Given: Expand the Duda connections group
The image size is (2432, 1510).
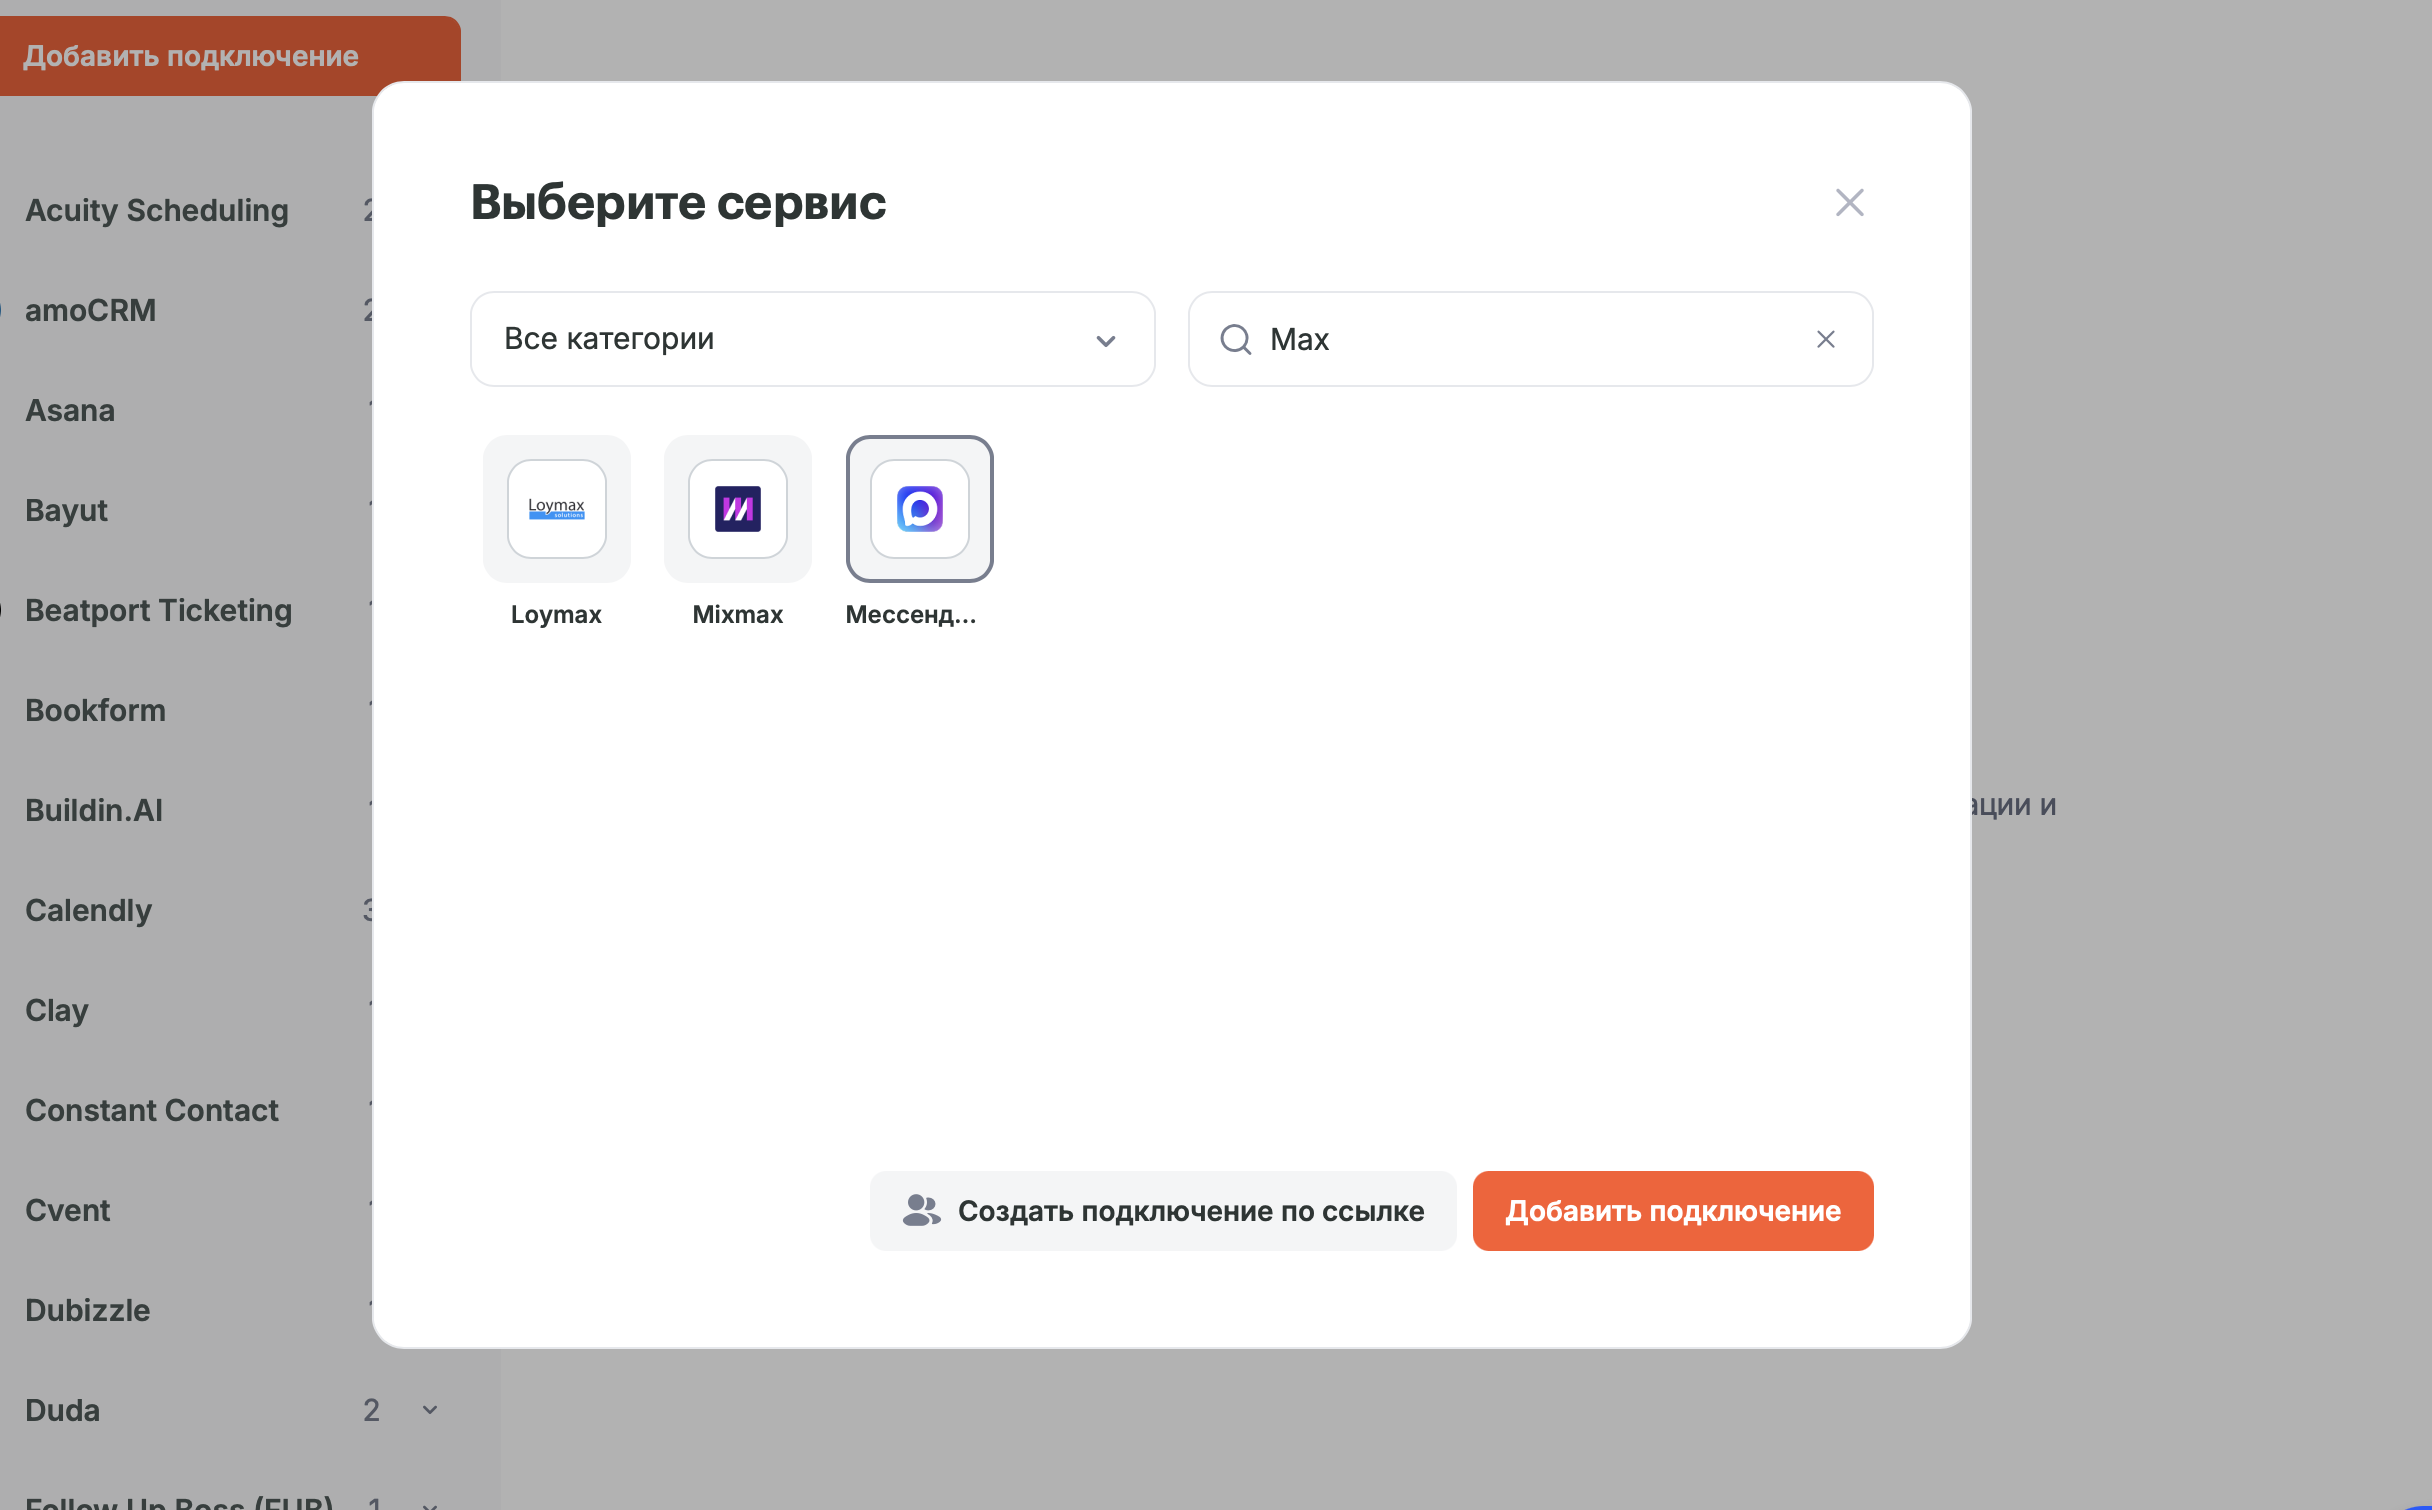Looking at the screenshot, I should 430,1410.
